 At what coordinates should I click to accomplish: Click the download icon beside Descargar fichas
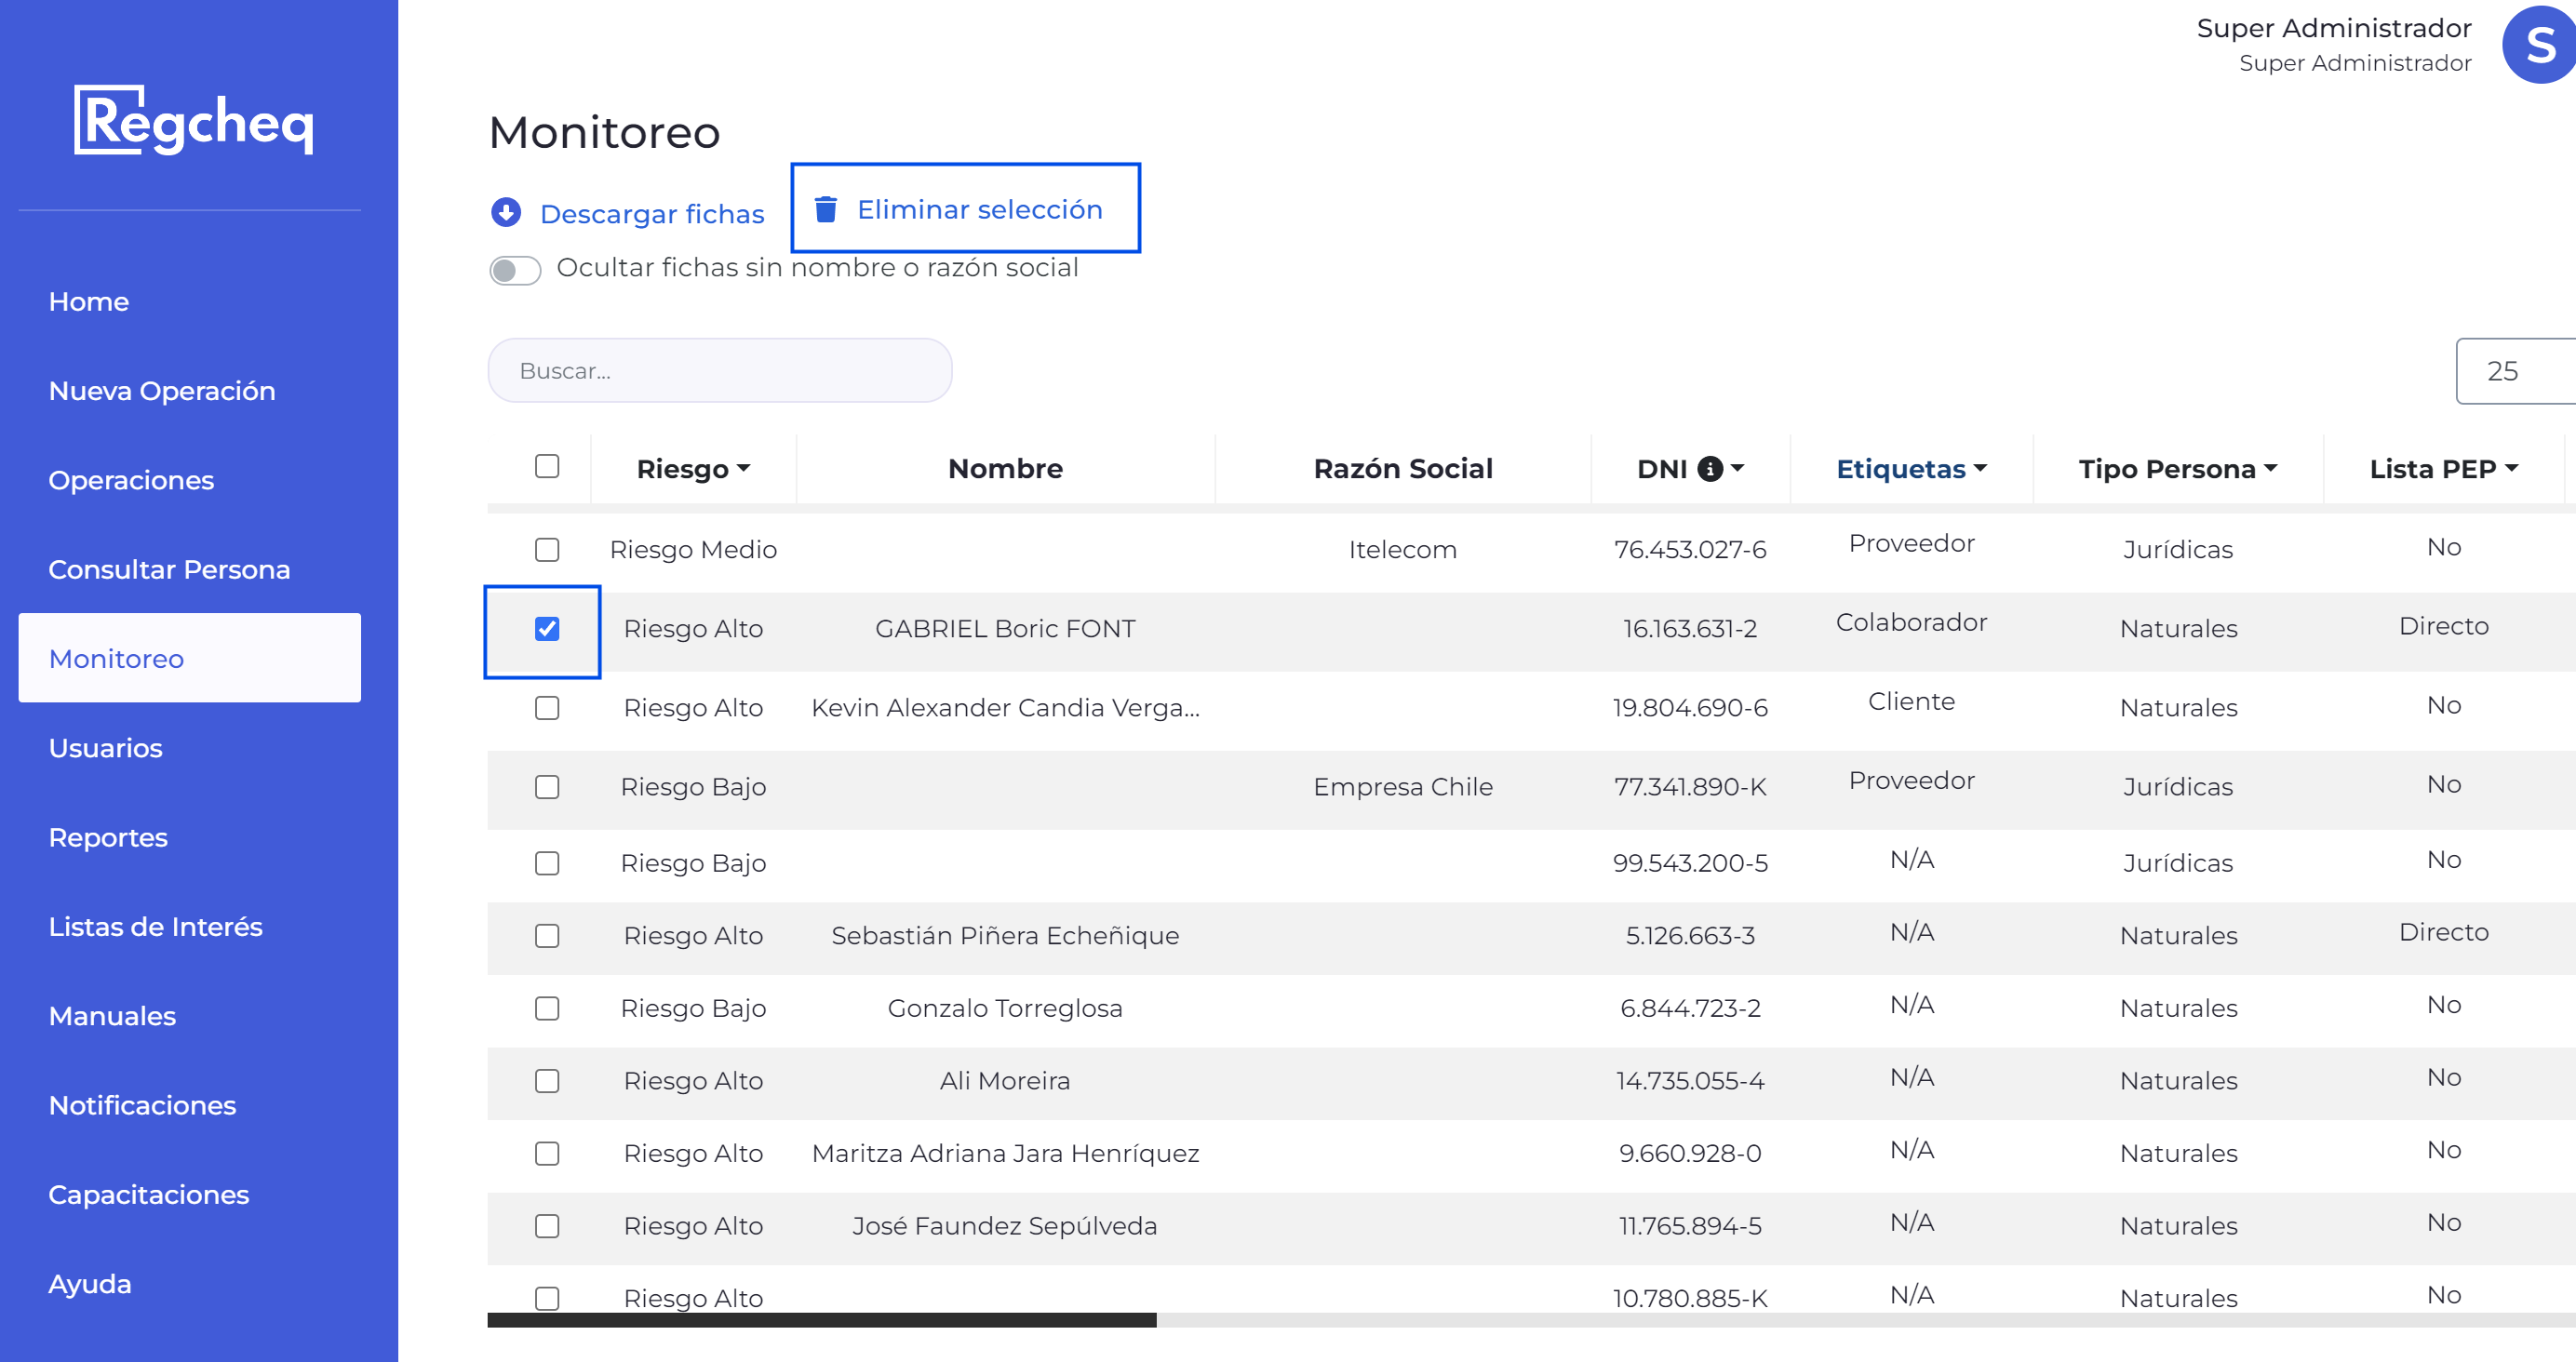pos(506,212)
